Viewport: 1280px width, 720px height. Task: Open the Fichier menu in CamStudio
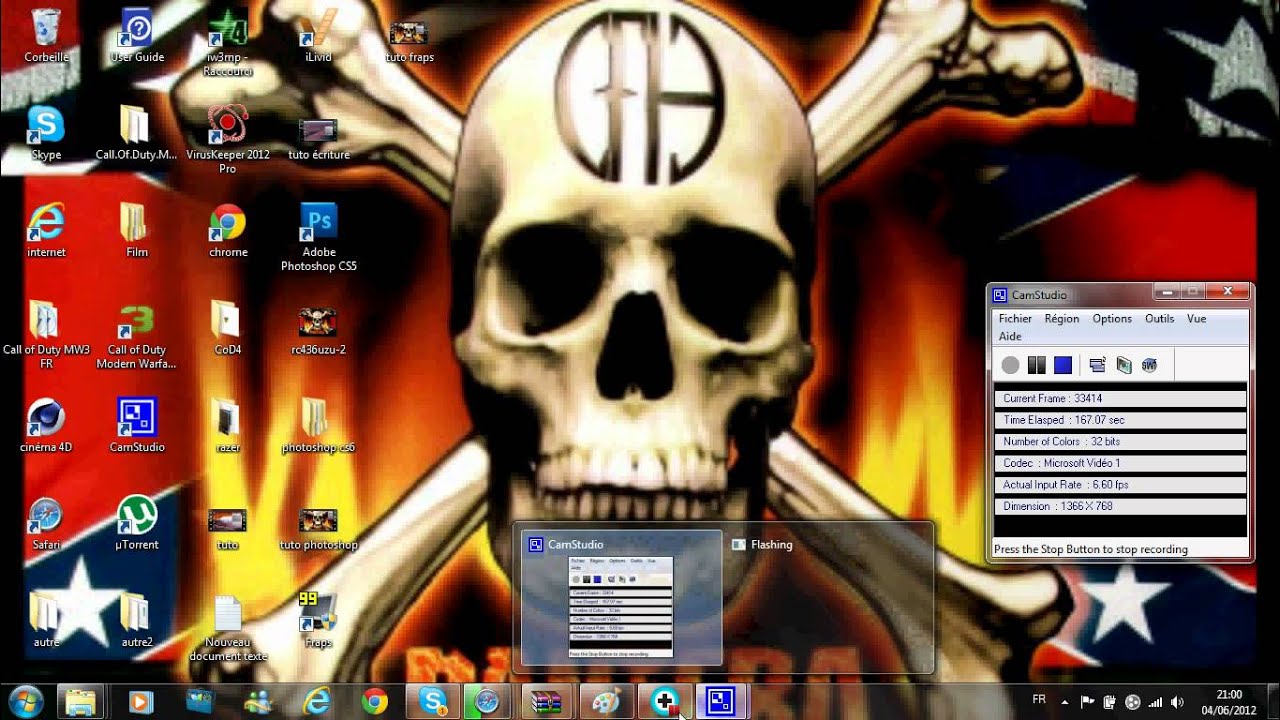tap(1015, 318)
